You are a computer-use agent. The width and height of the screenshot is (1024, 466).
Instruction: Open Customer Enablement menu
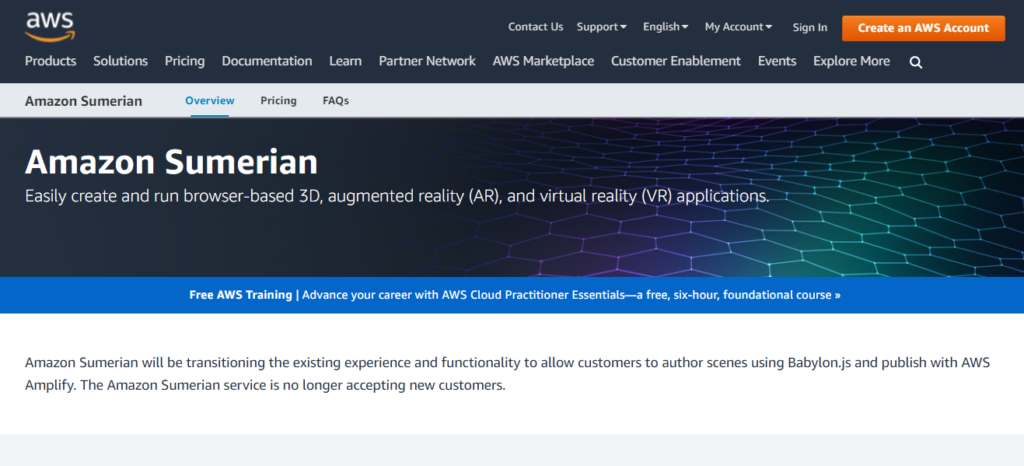coord(676,61)
